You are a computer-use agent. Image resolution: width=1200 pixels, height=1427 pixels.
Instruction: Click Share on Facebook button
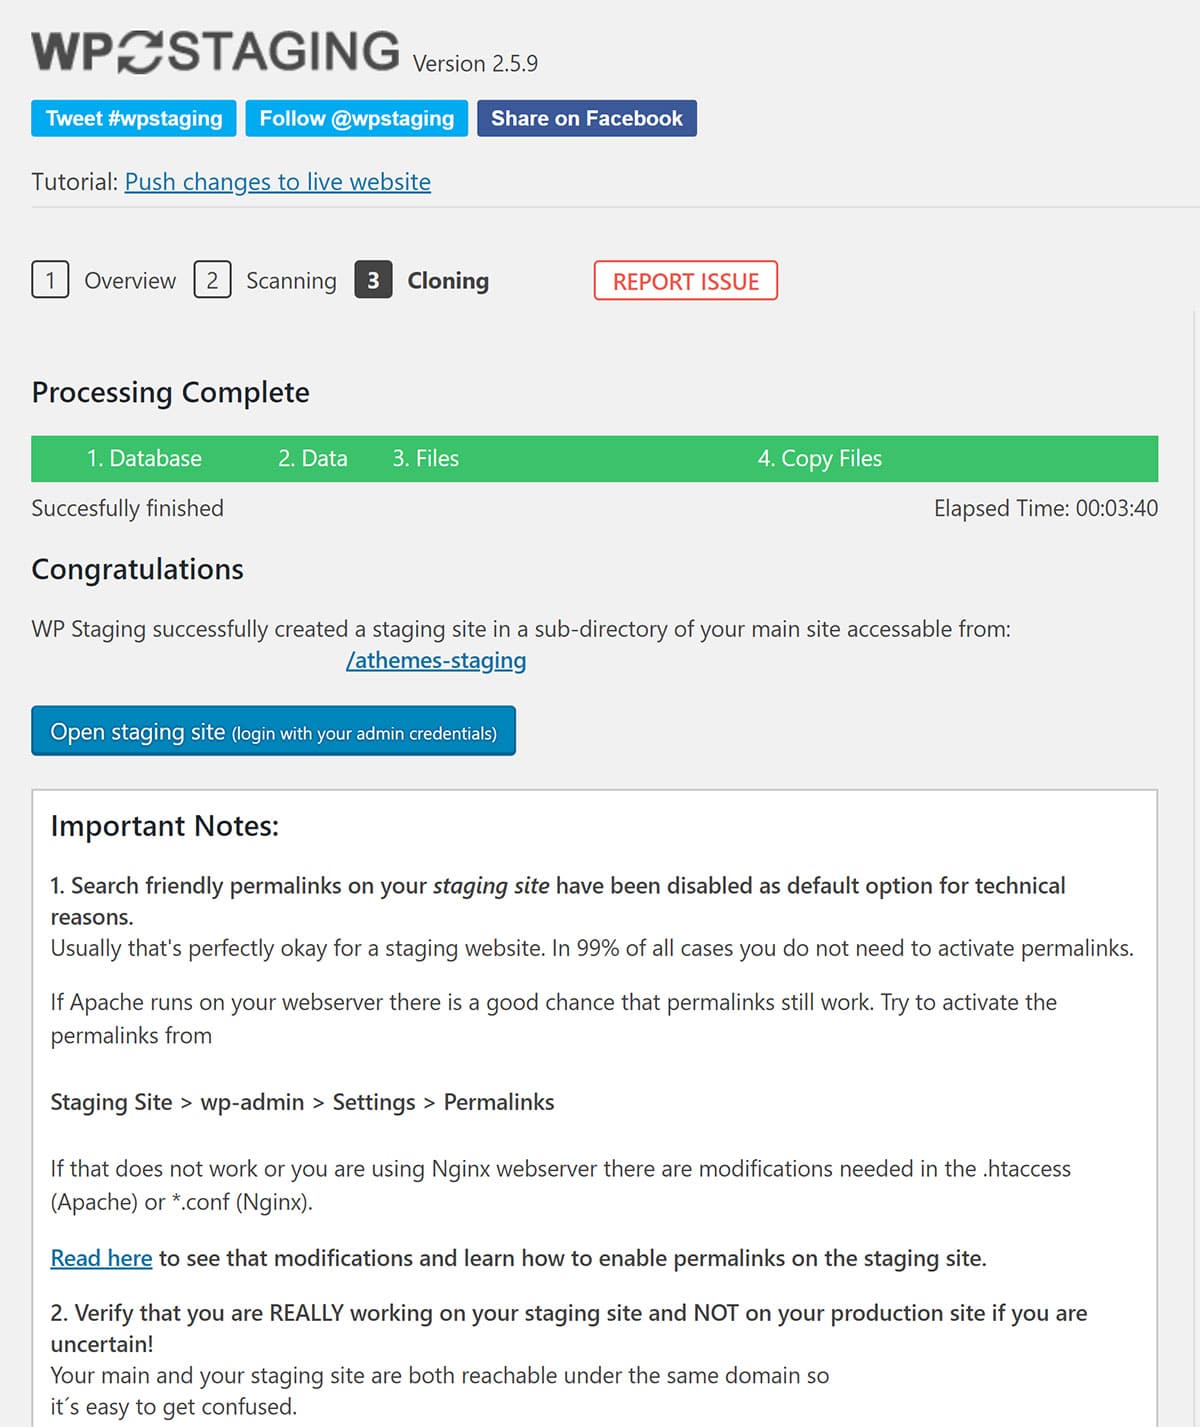pyautogui.click(x=586, y=118)
